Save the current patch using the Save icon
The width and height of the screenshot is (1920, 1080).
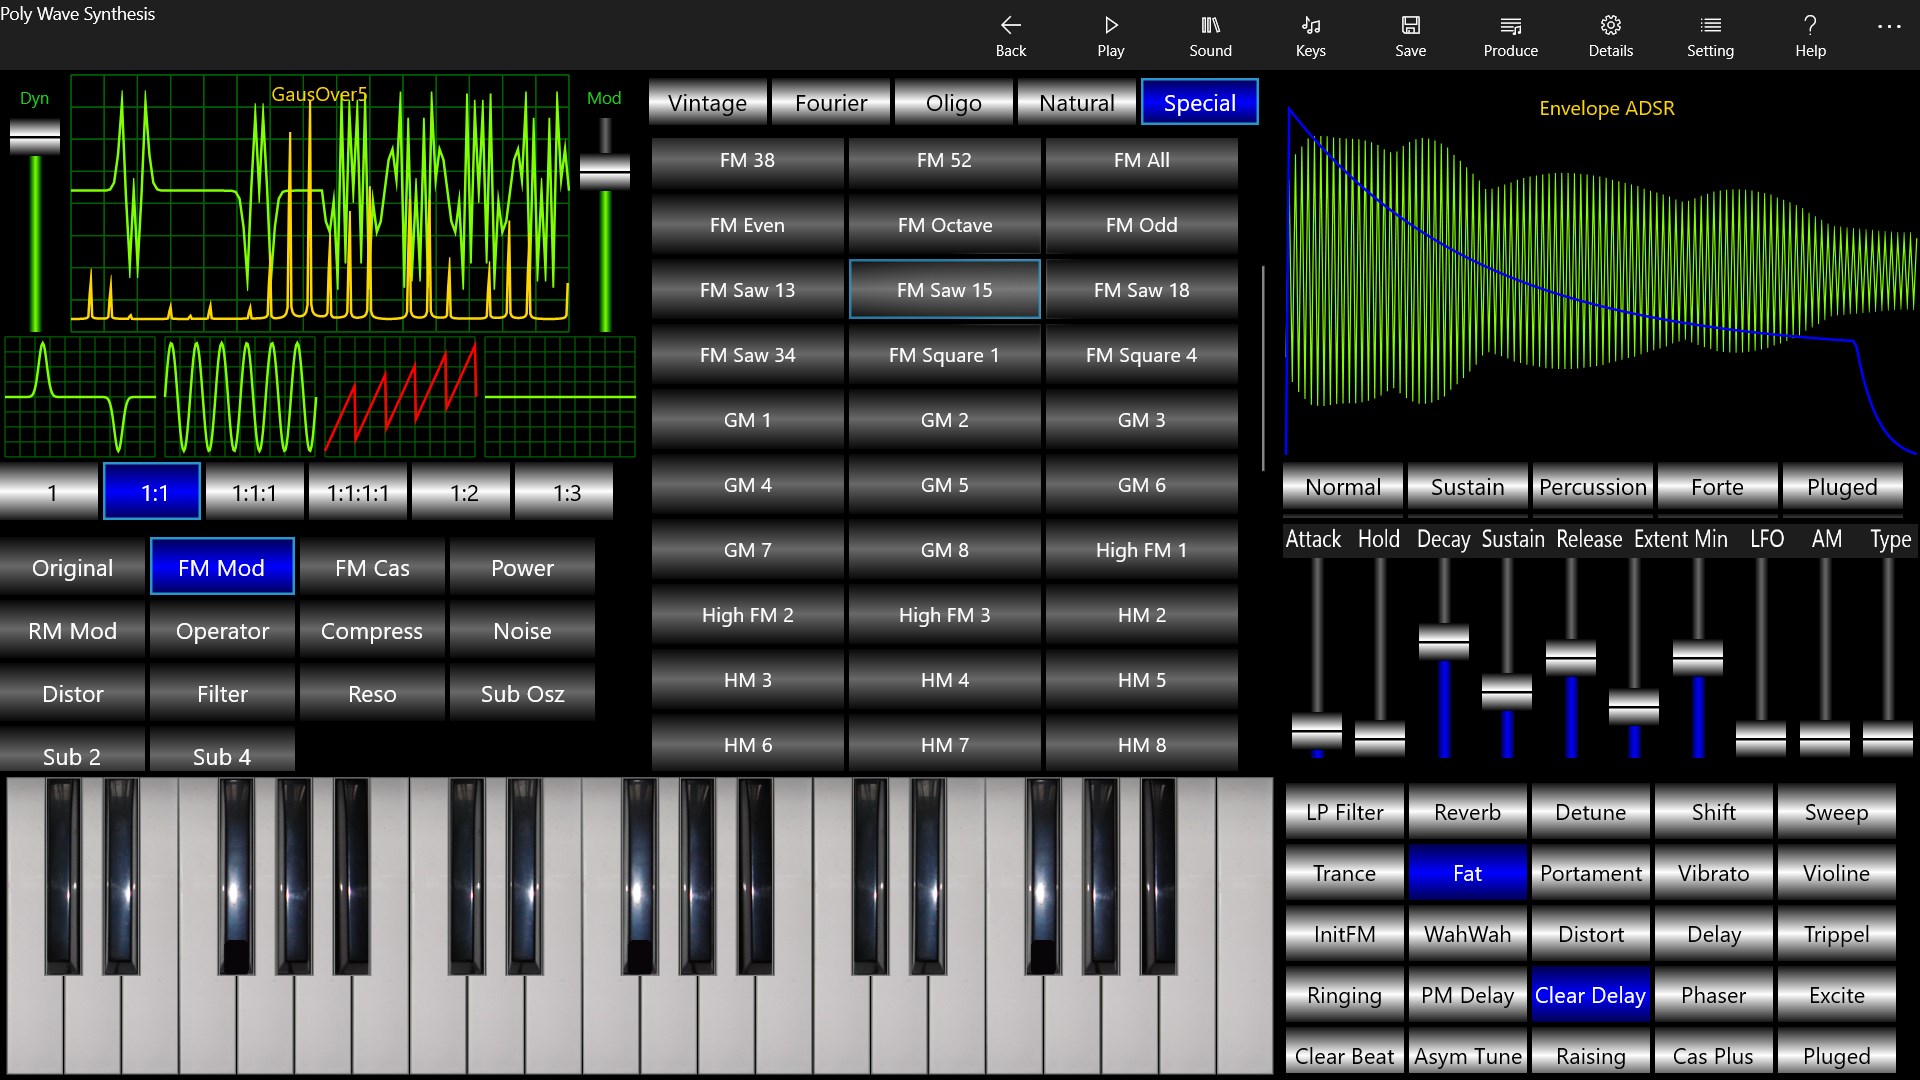tap(1410, 35)
